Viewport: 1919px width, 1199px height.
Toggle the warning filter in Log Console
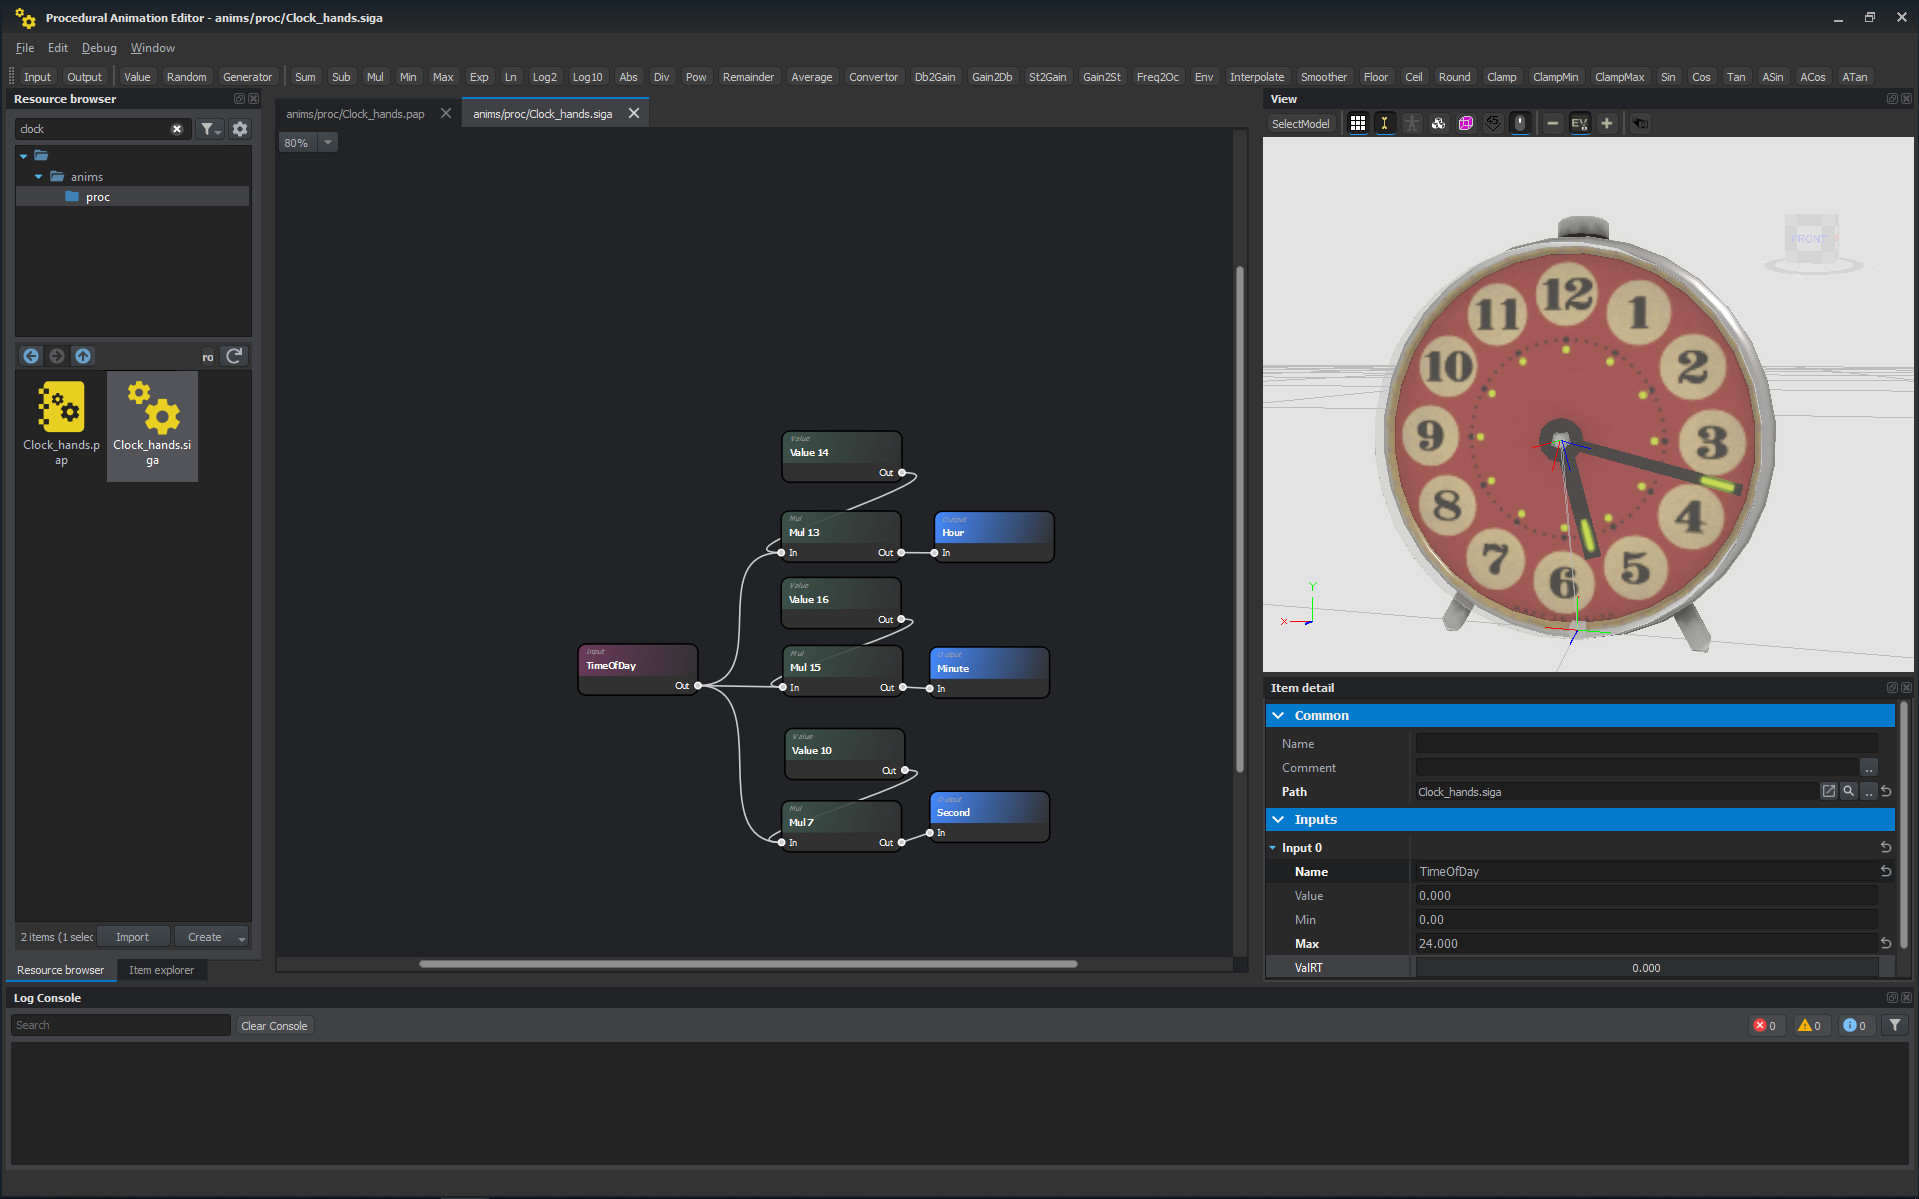click(1810, 1025)
